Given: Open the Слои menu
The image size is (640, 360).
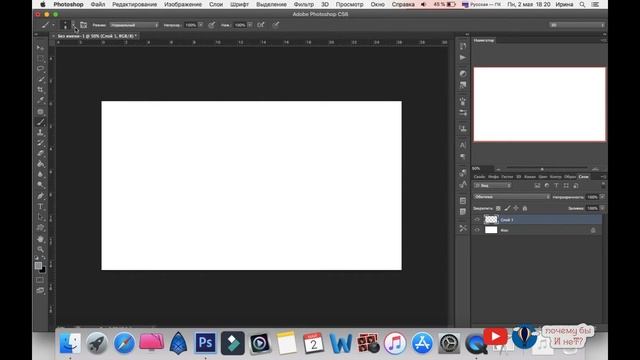Looking at the screenshot, I should coord(216,4).
